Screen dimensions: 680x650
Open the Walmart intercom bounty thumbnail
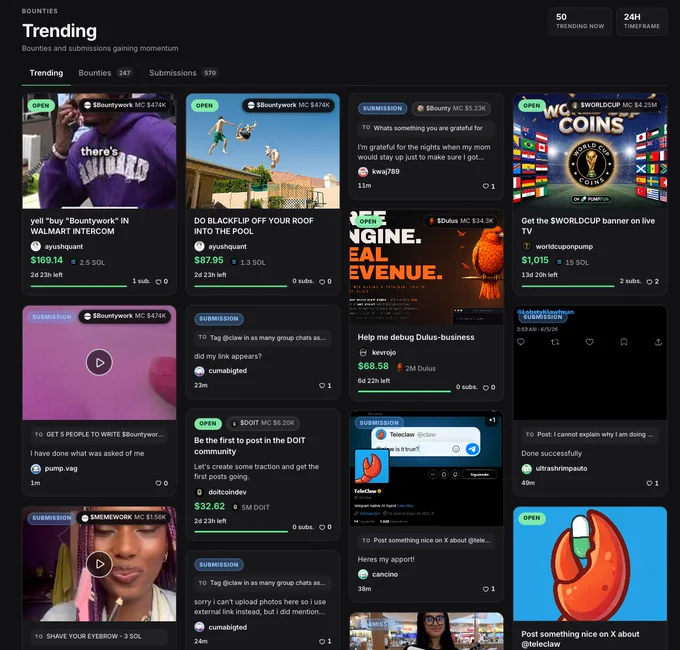99,151
